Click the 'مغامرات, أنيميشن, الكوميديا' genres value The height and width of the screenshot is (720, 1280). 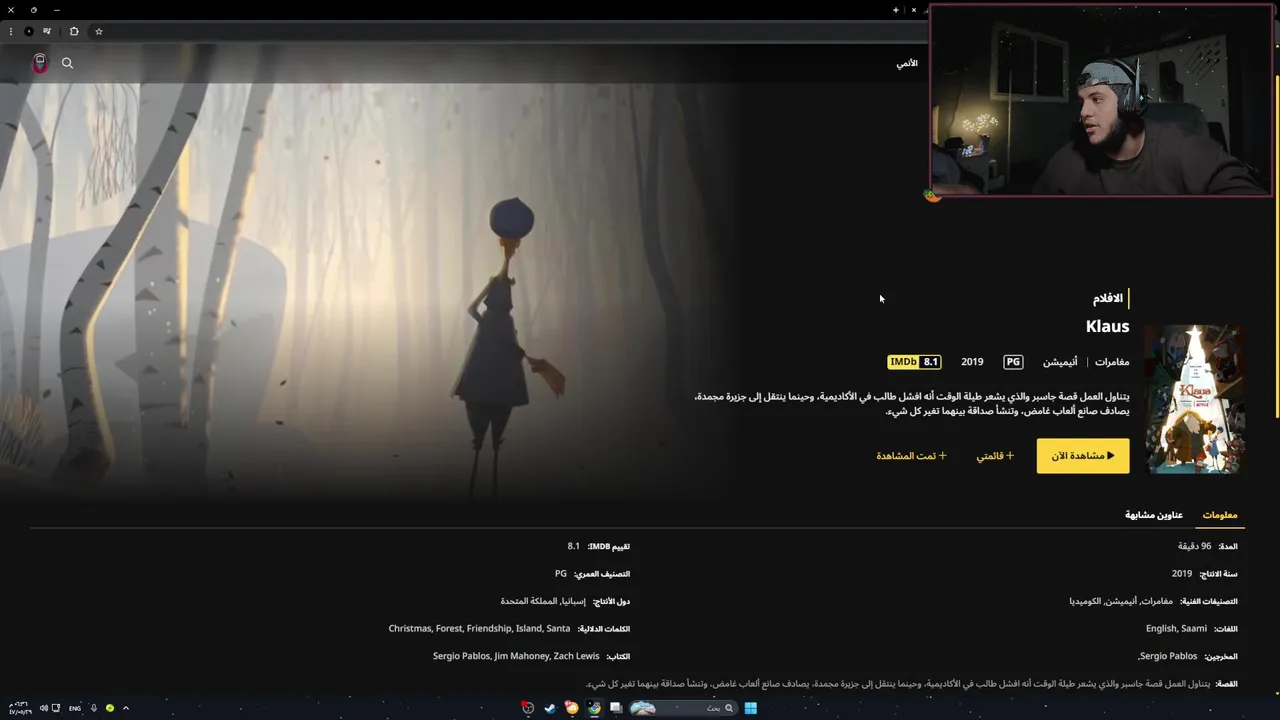tap(1122, 601)
